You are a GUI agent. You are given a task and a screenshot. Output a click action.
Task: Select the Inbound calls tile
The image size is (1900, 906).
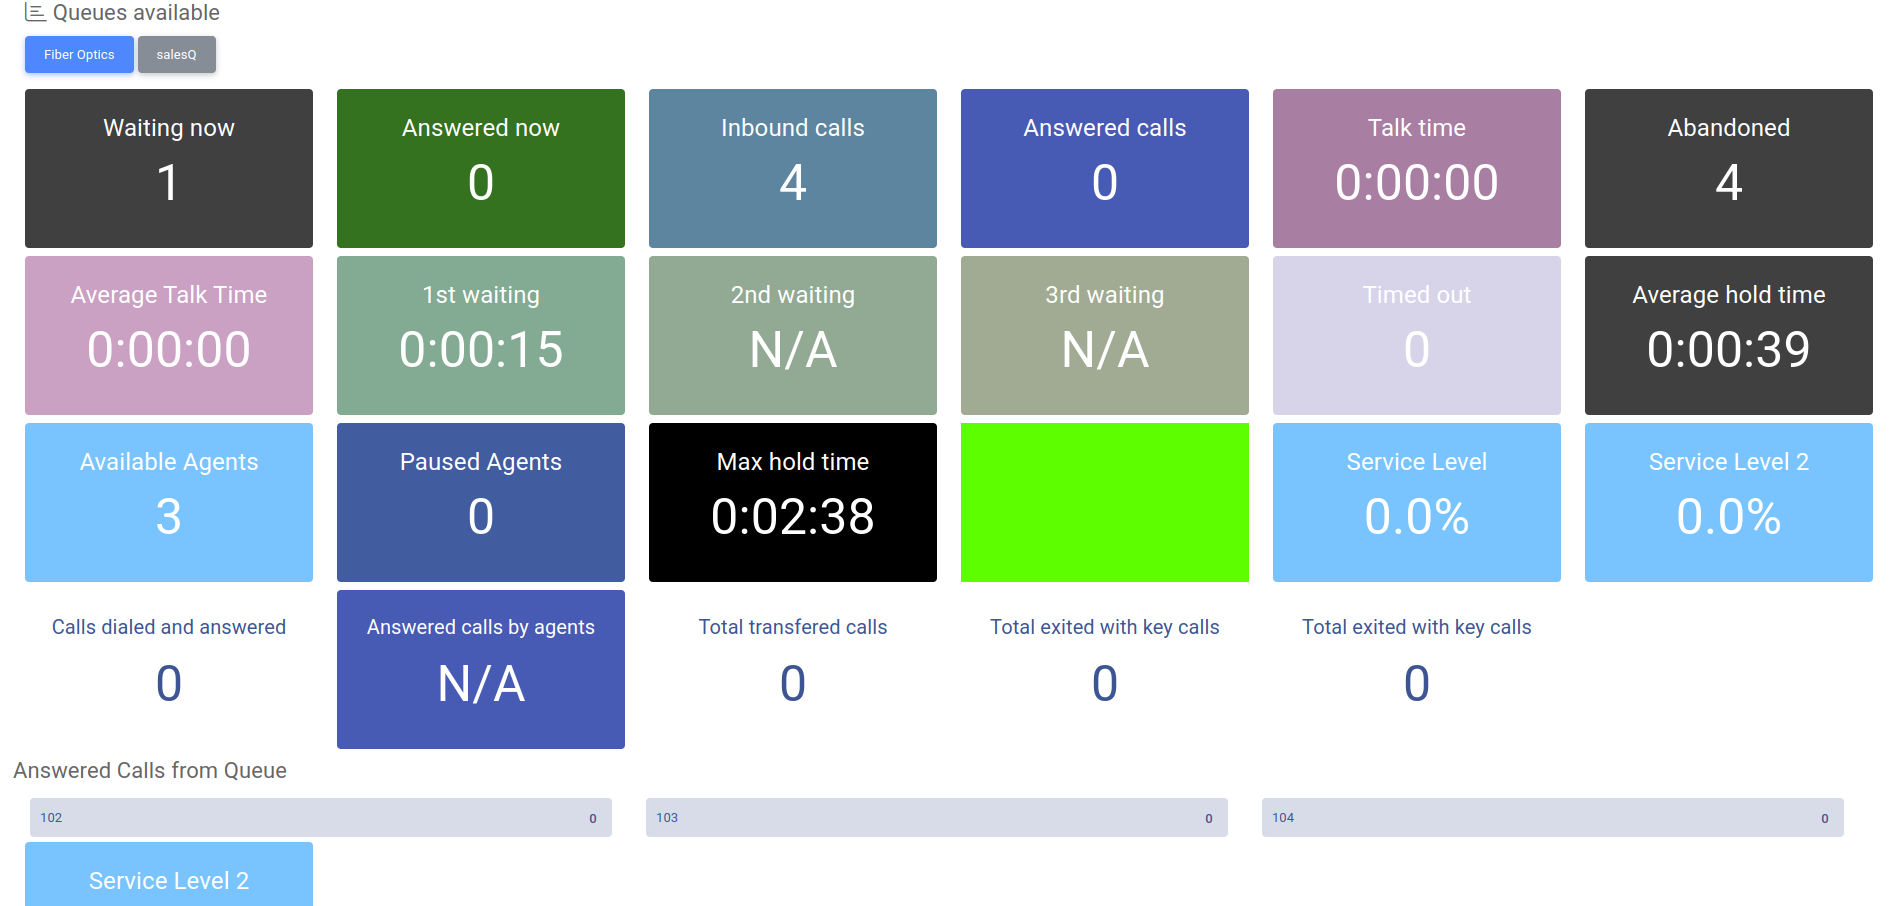pos(792,168)
